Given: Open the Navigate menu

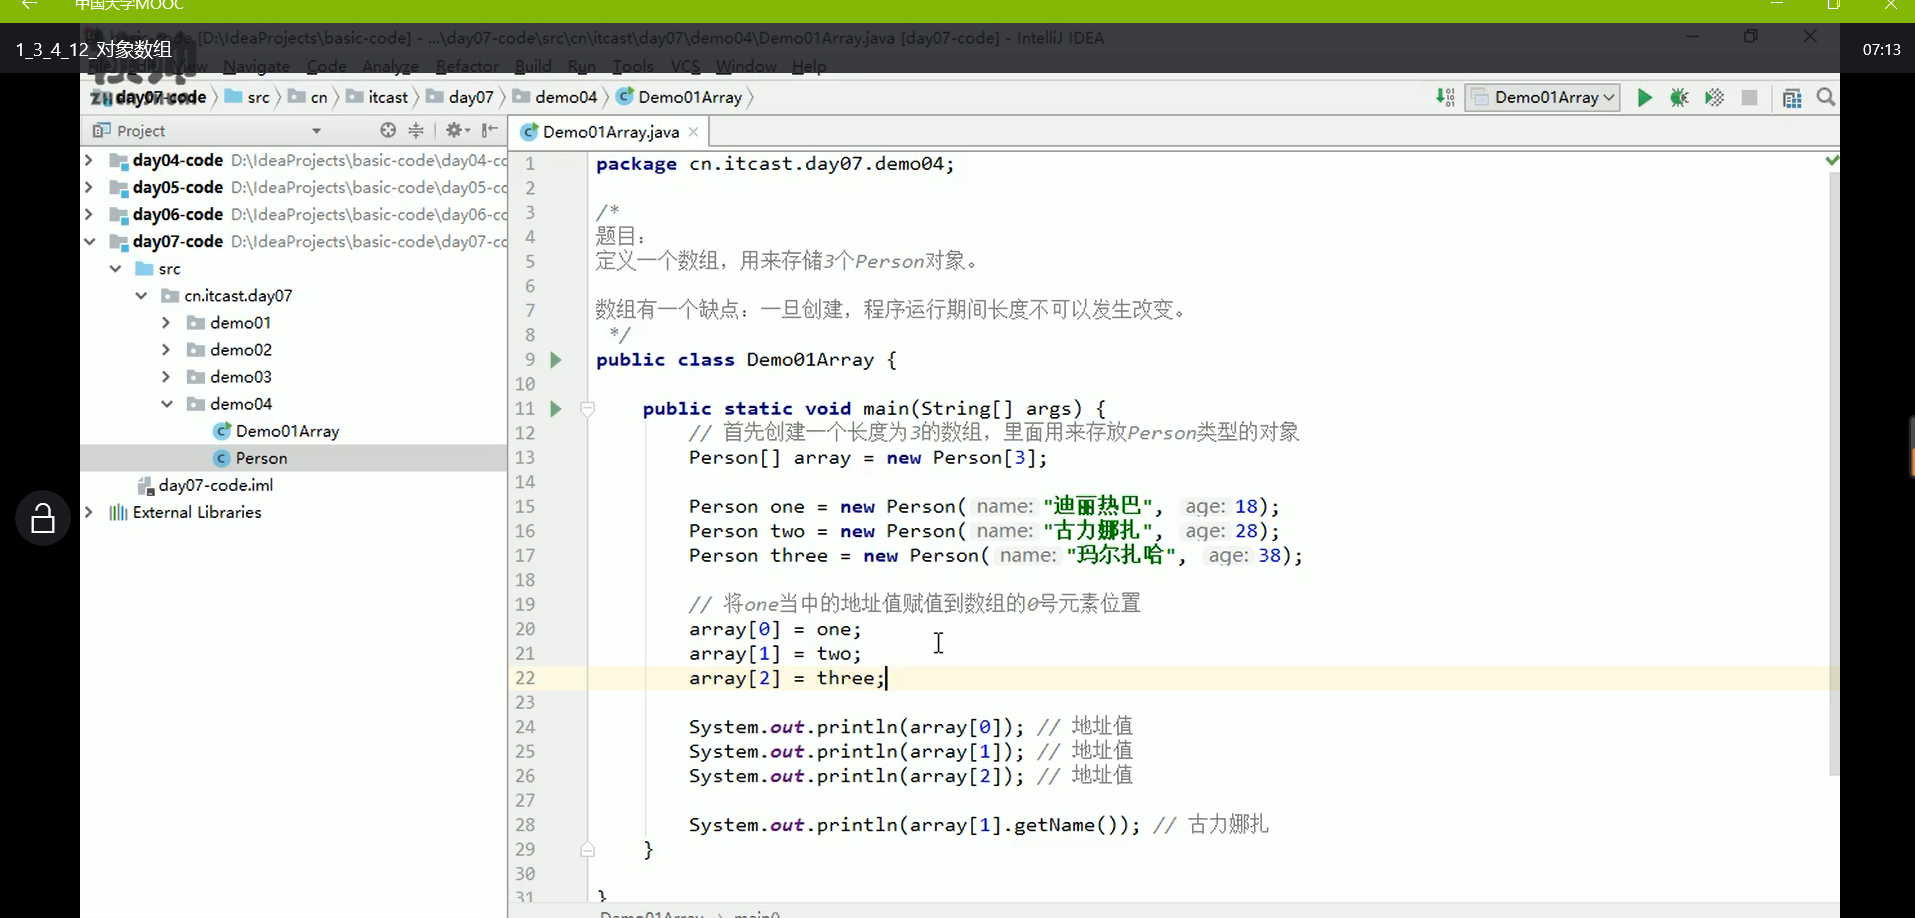Looking at the screenshot, I should pos(256,67).
